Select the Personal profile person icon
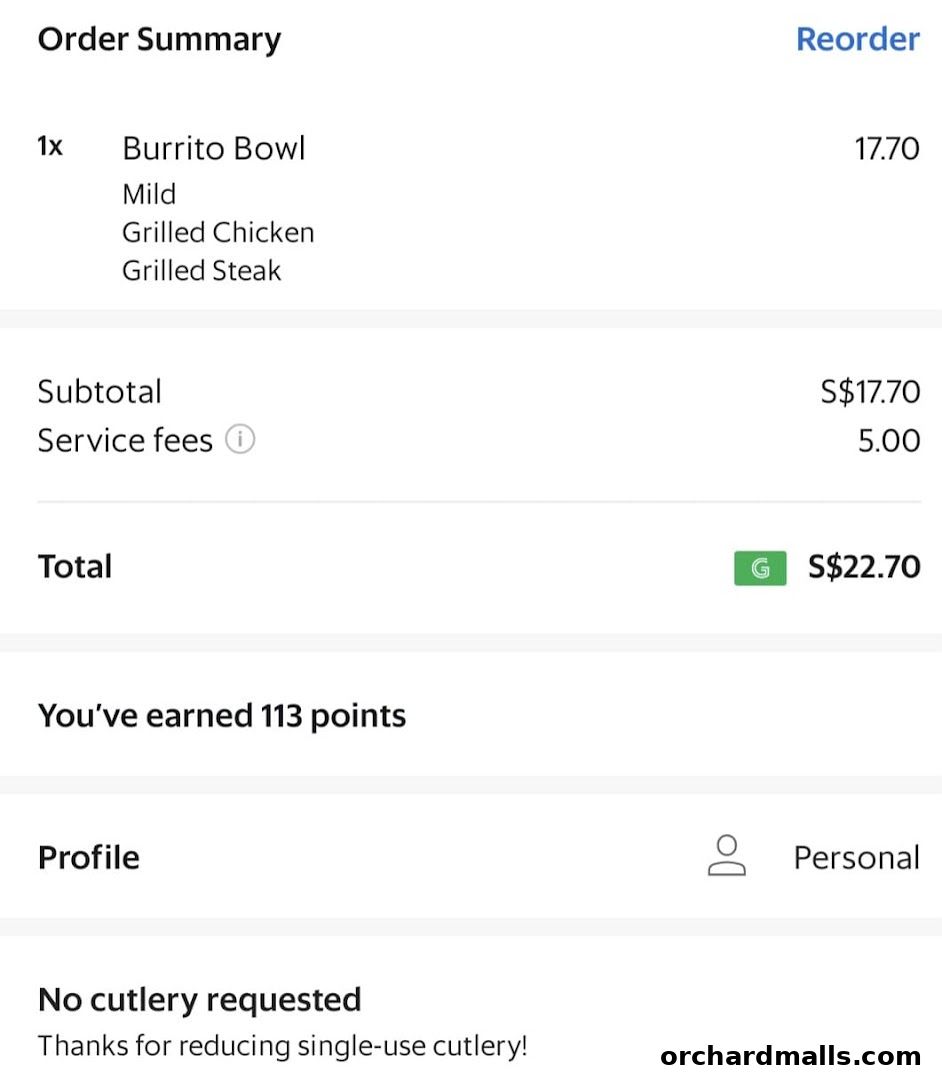Image resolution: width=942 pixels, height=1080 pixels. pyautogui.click(x=727, y=857)
